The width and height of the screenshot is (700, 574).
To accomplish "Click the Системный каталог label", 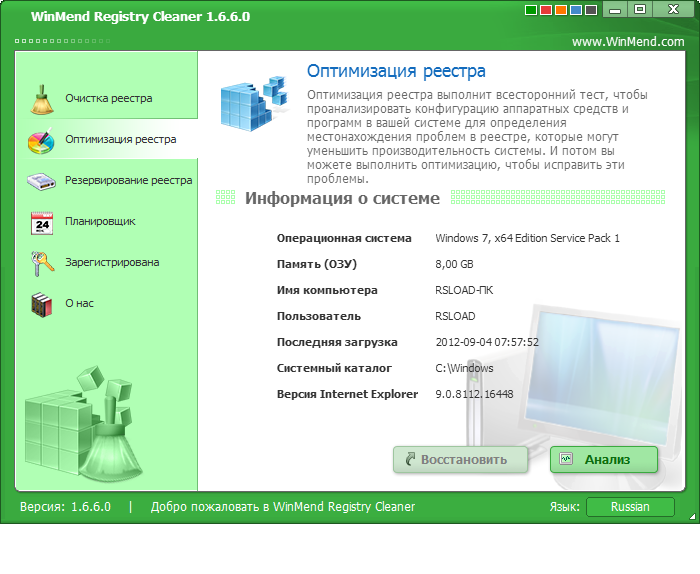I will [x=334, y=368].
